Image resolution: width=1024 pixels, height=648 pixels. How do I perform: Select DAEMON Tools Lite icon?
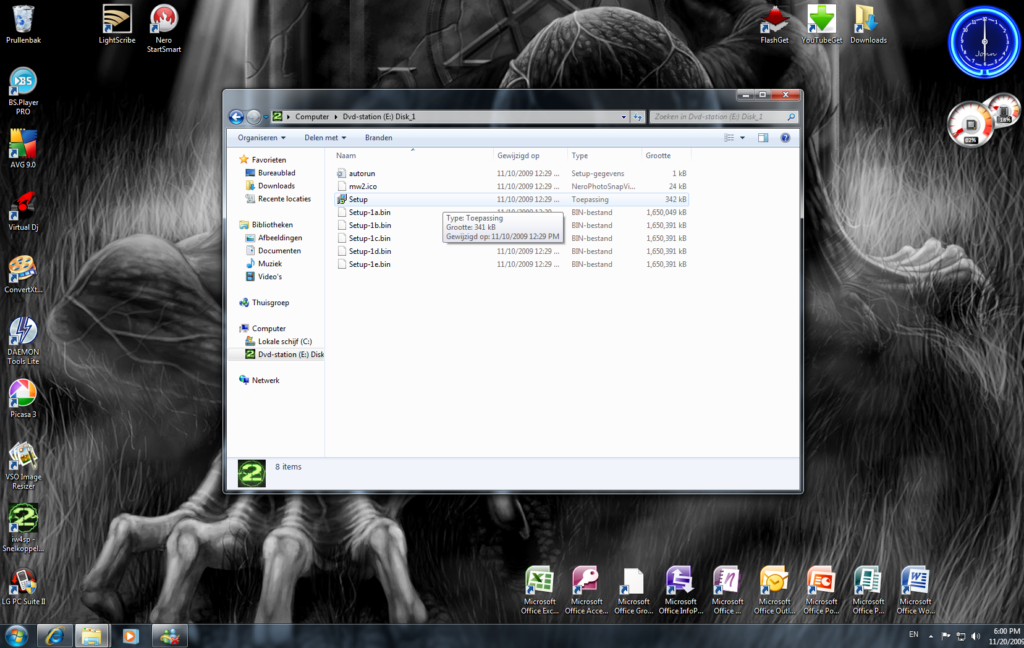23,341
